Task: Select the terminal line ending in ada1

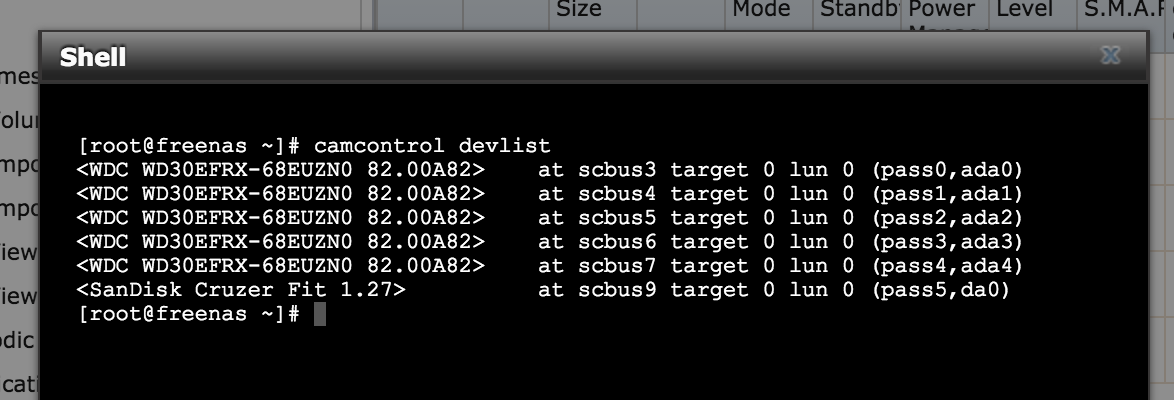Action: tap(550, 194)
